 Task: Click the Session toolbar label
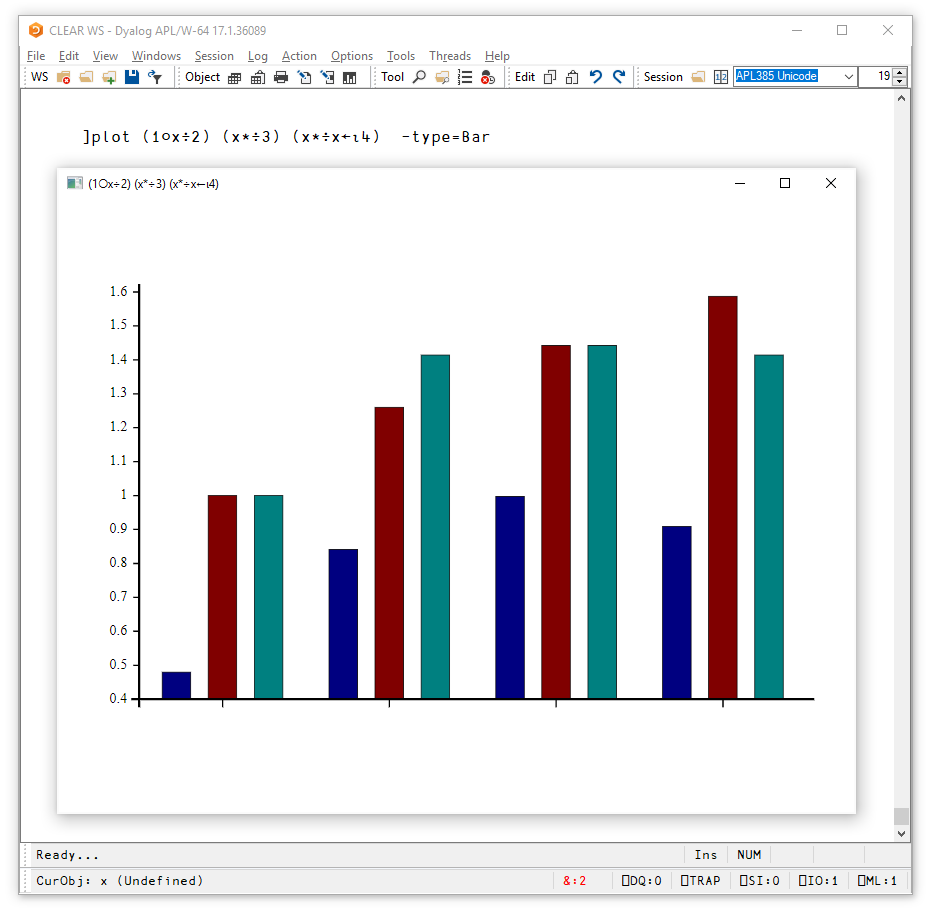(663, 77)
